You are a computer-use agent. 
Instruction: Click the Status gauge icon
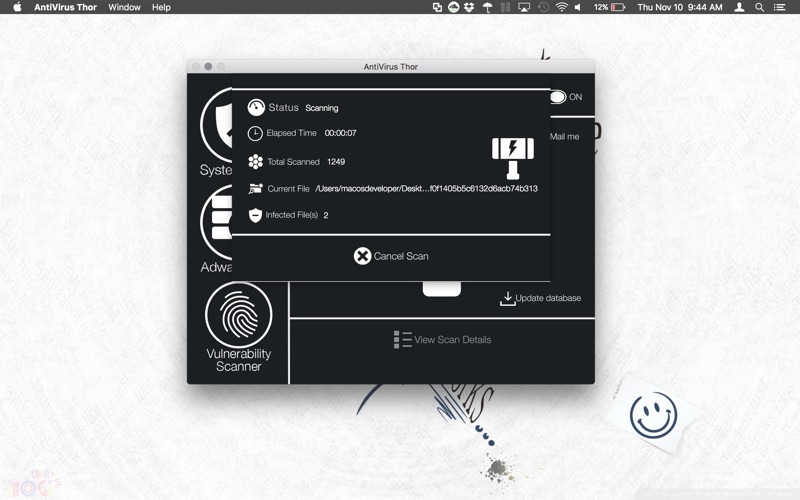(x=256, y=108)
